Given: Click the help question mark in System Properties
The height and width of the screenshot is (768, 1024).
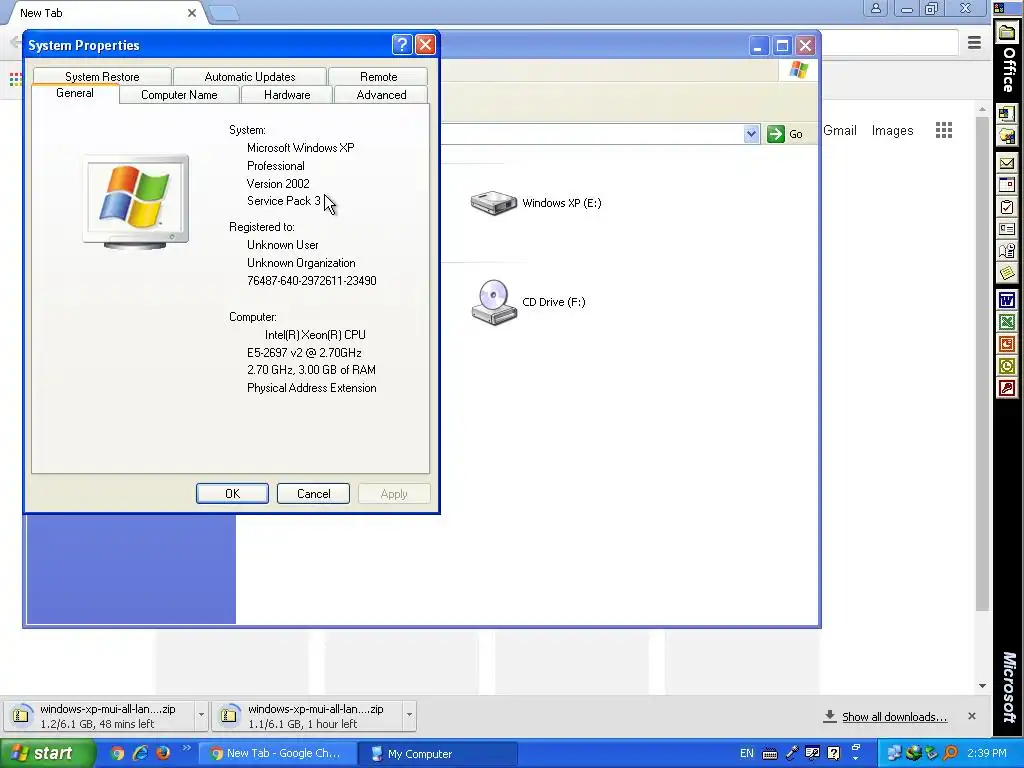Looking at the screenshot, I should click(402, 44).
